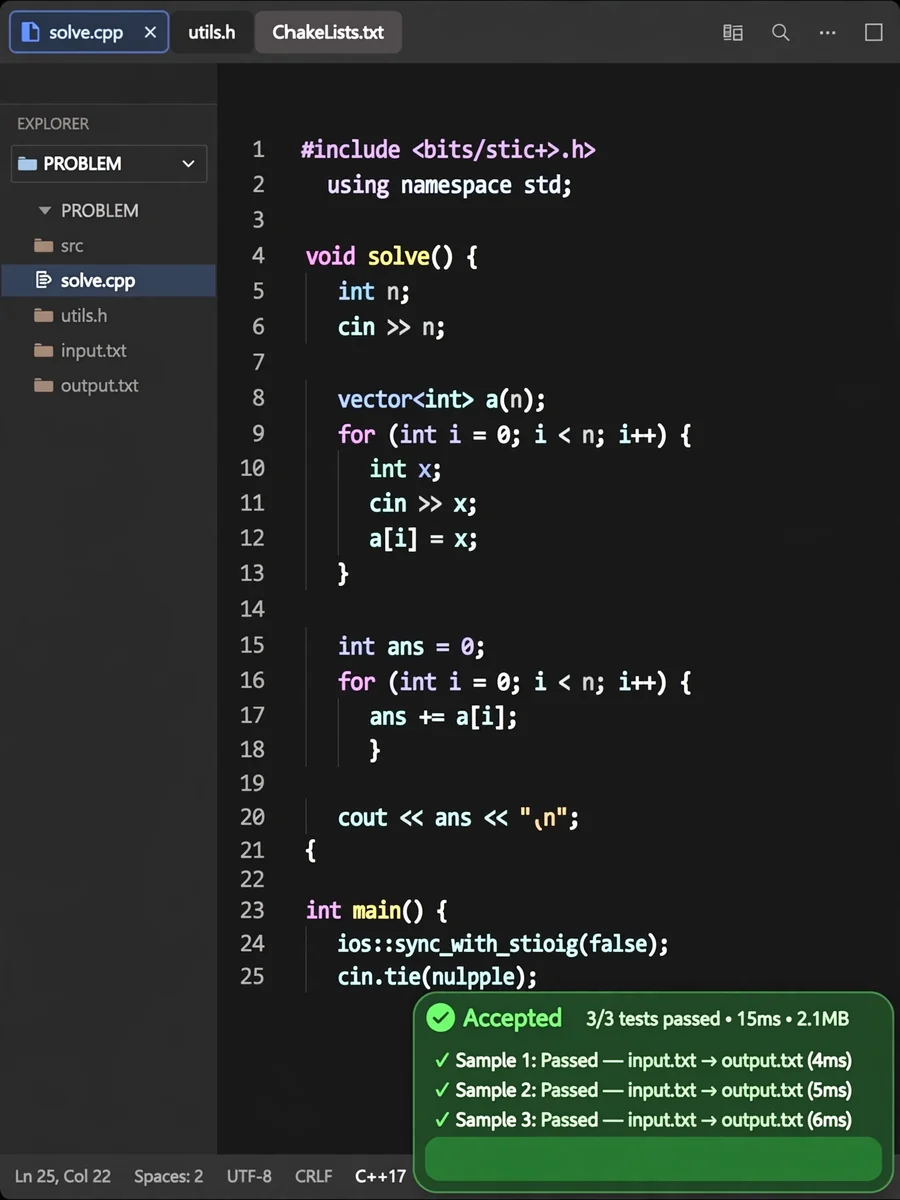Click the 'ans += a[i];' line

[443, 717]
